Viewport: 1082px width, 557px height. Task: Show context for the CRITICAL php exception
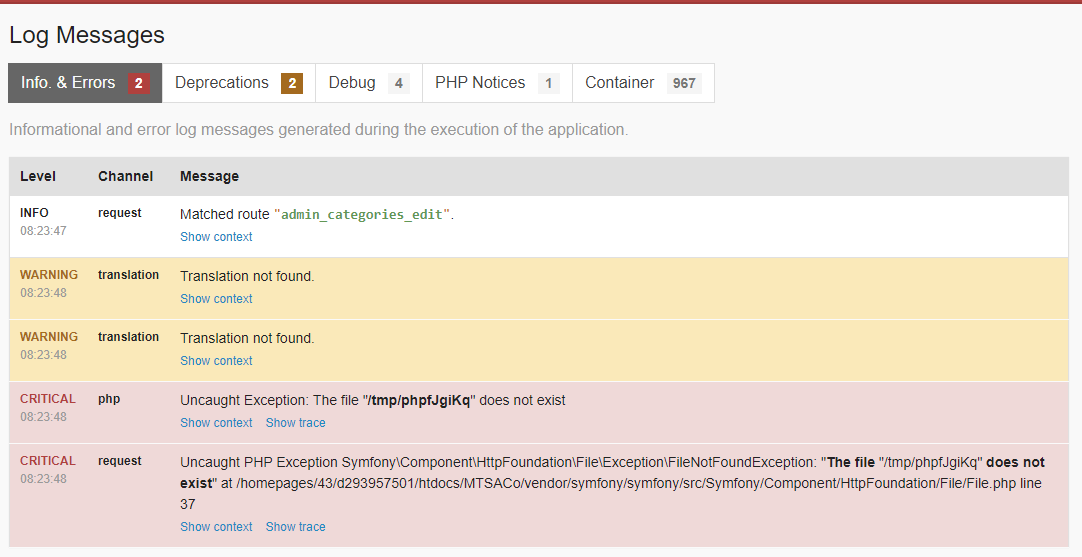pos(216,423)
